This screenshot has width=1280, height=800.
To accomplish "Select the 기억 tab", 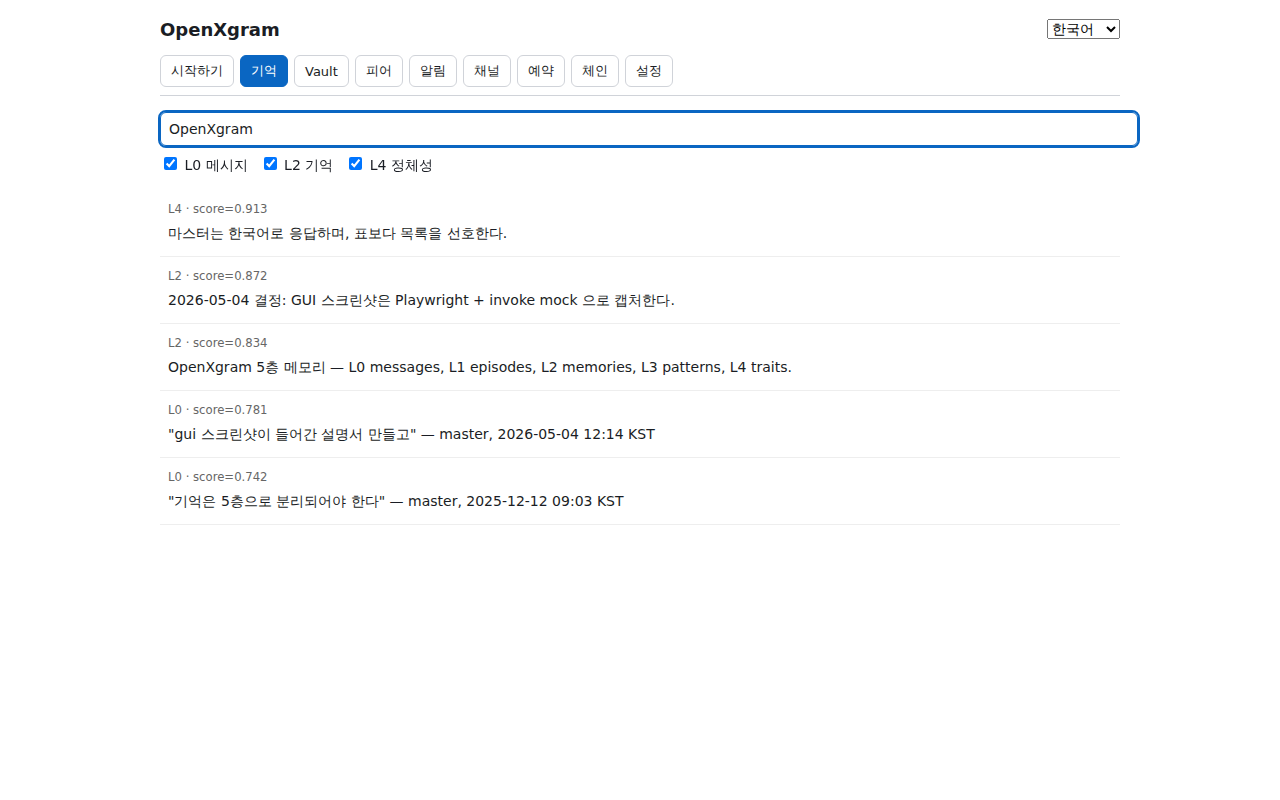I will pyautogui.click(x=264, y=71).
